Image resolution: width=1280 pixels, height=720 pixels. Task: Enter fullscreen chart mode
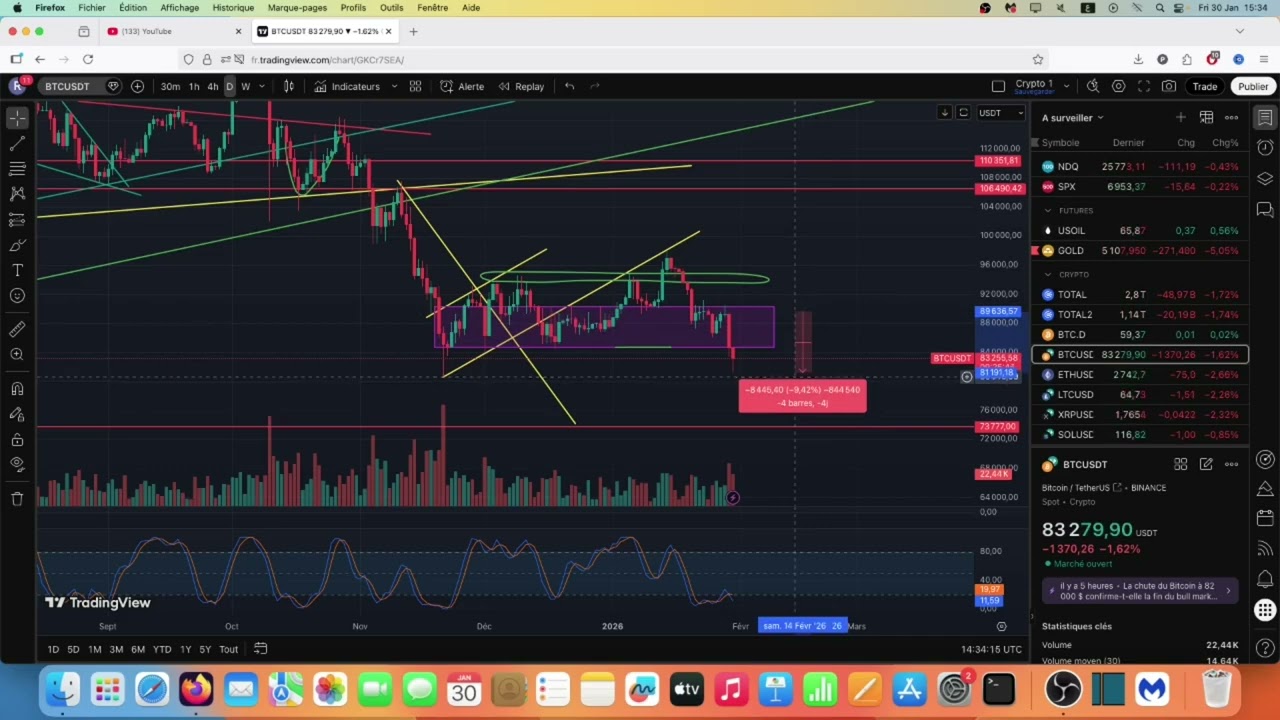coord(1144,86)
